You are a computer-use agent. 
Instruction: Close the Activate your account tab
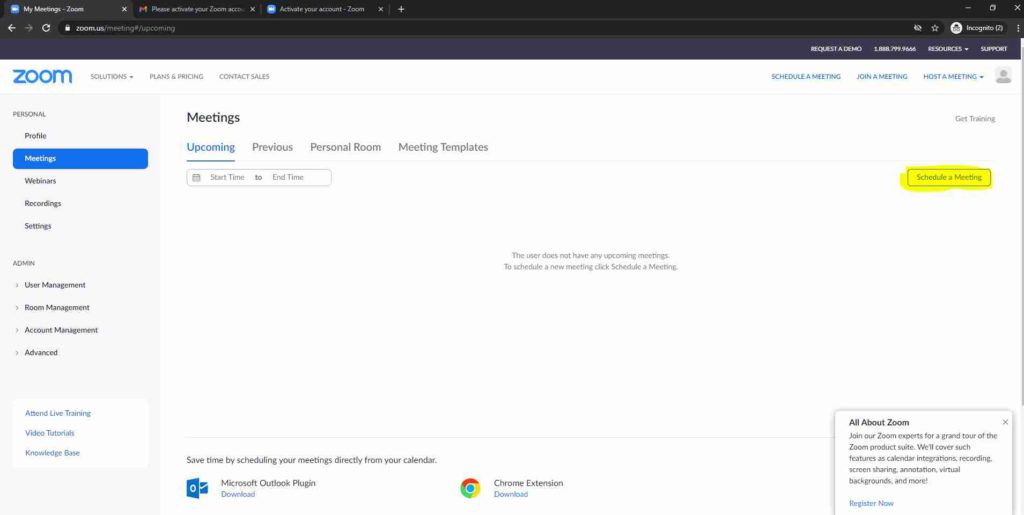(x=381, y=9)
